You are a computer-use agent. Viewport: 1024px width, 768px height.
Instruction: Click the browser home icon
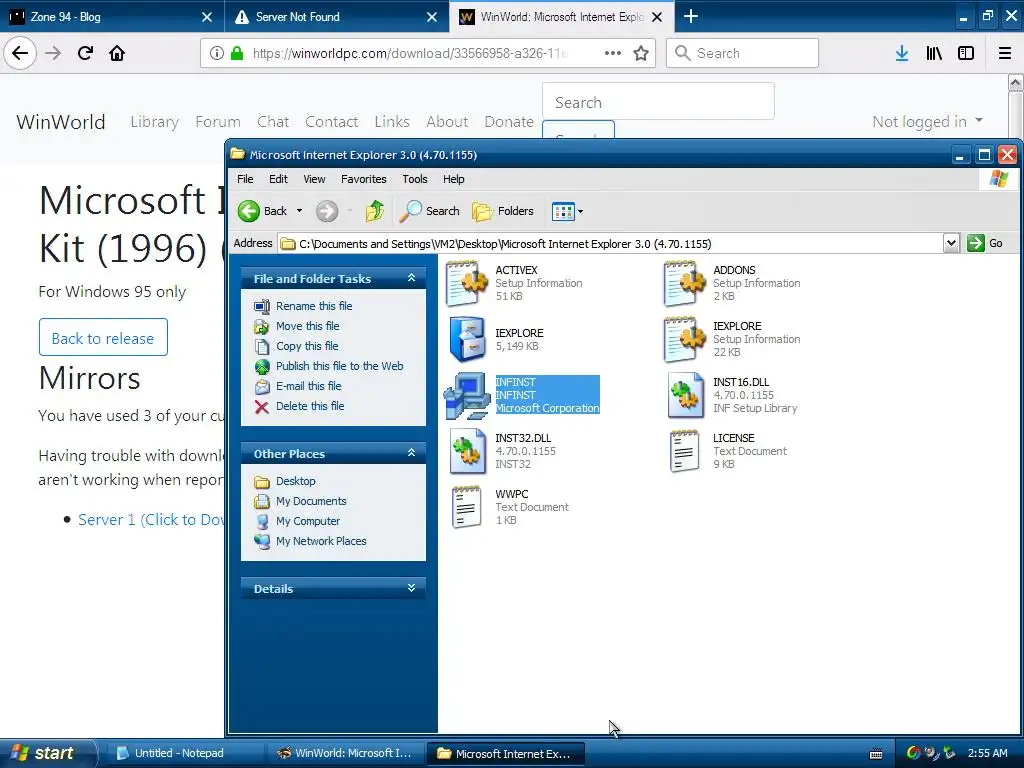coord(117,53)
